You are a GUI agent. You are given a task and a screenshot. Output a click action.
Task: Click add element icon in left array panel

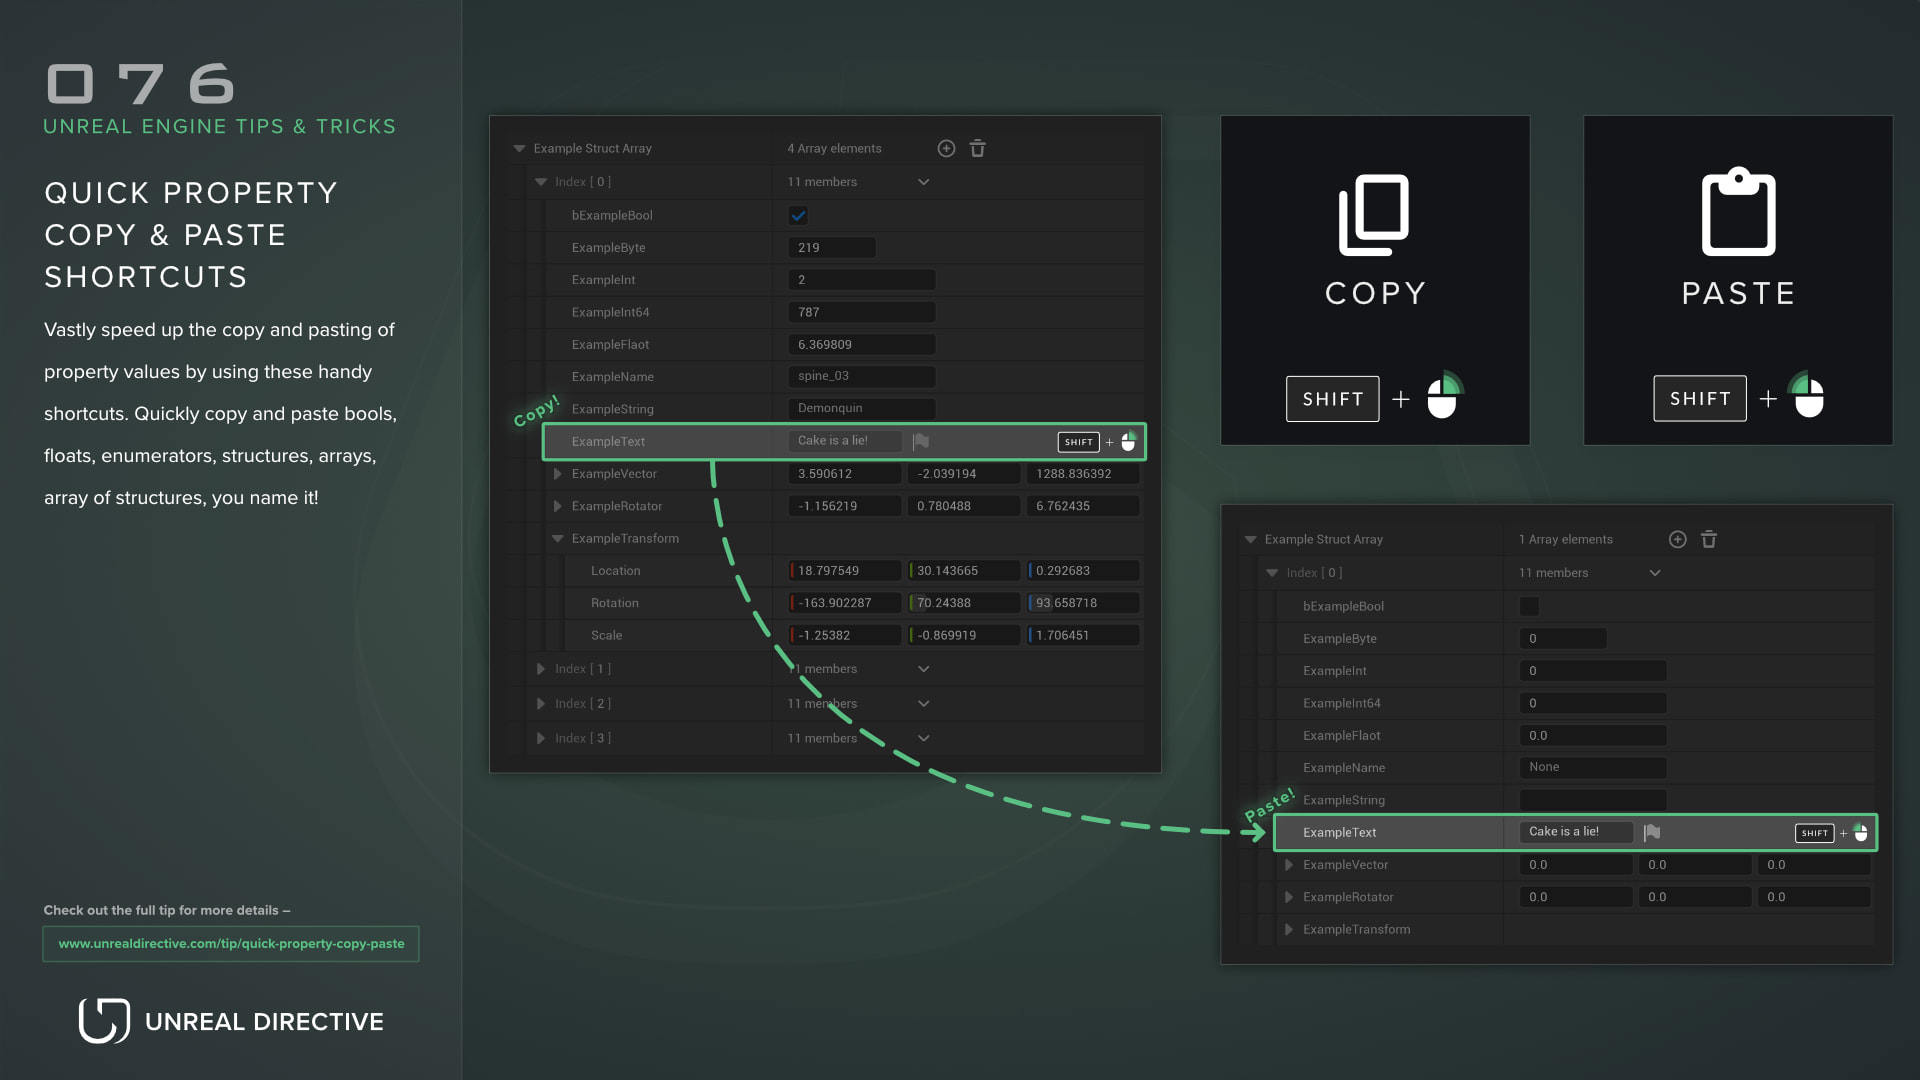click(x=946, y=148)
